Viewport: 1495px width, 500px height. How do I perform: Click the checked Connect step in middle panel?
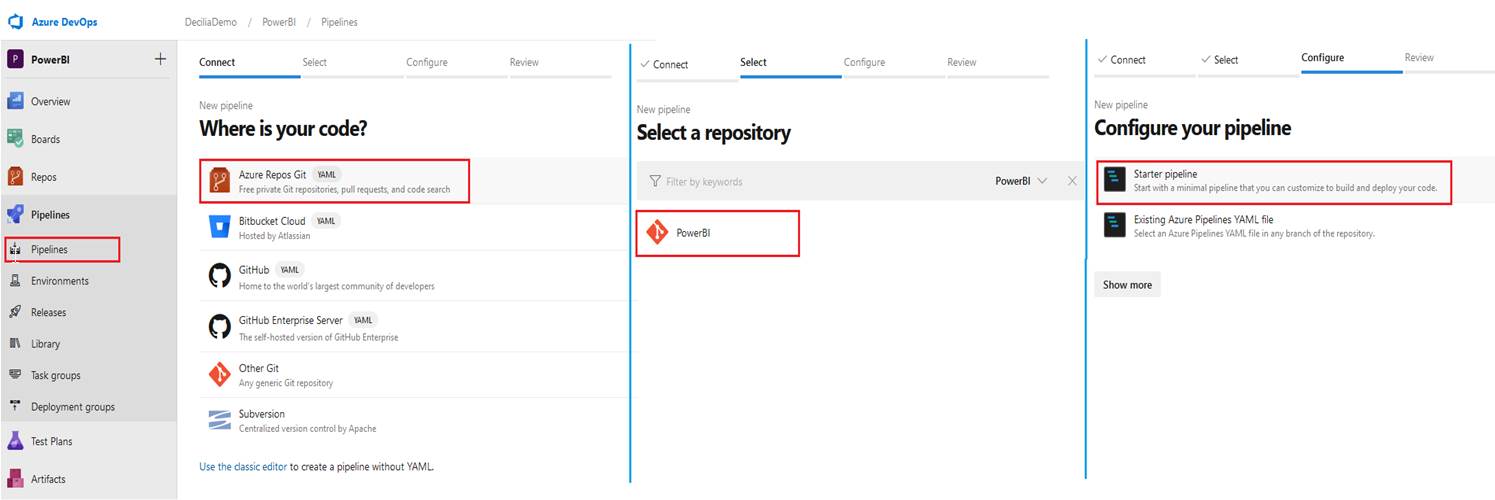click(x=664, y=64)
